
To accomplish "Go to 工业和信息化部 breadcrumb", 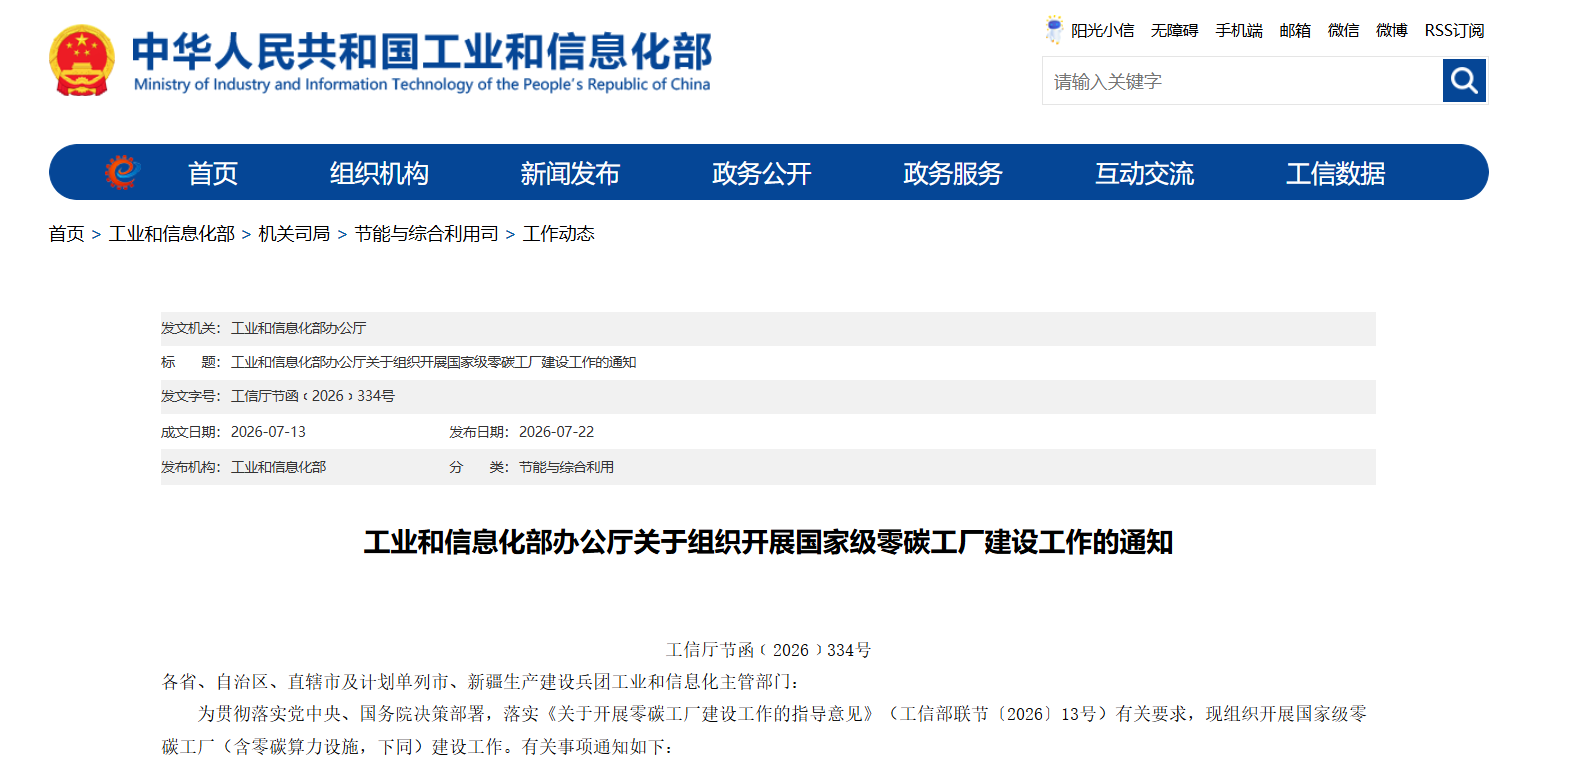I will [172, 234].
